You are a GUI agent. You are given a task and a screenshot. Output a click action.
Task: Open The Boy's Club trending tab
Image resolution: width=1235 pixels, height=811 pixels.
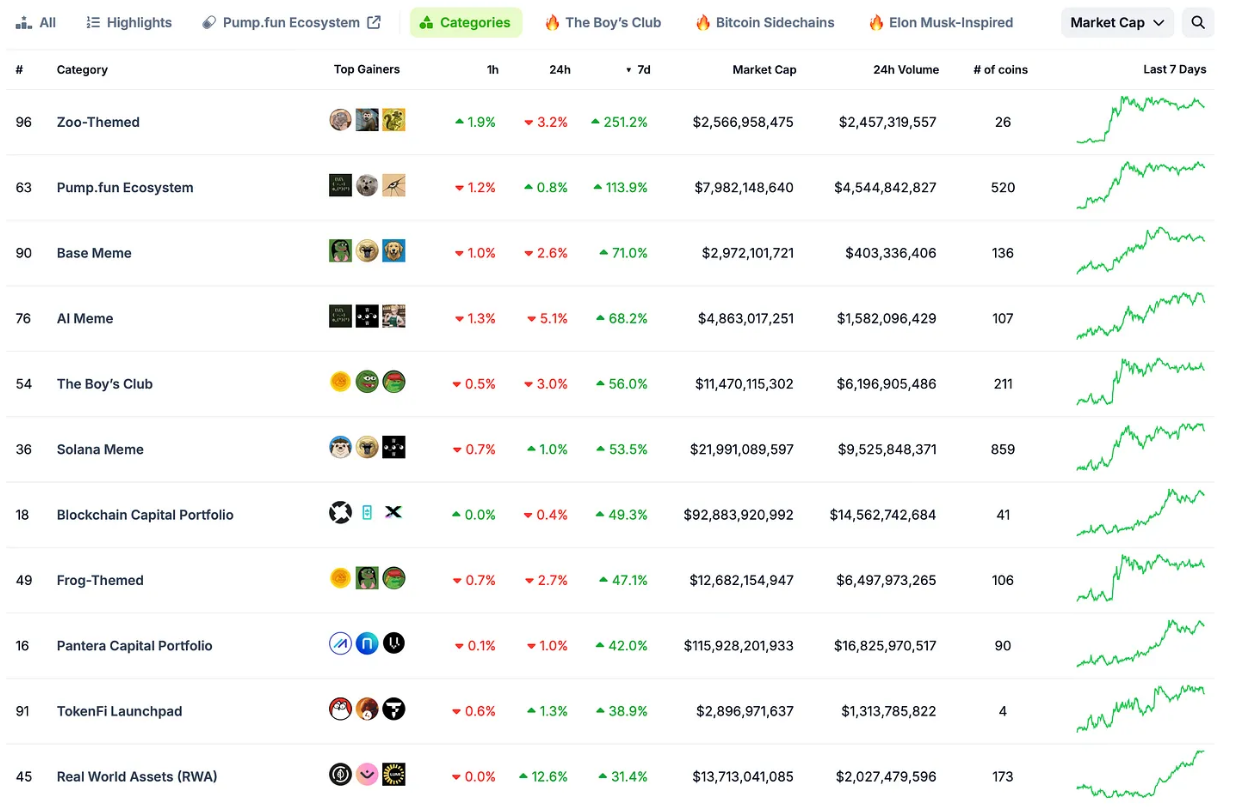(x=603, y=22)
